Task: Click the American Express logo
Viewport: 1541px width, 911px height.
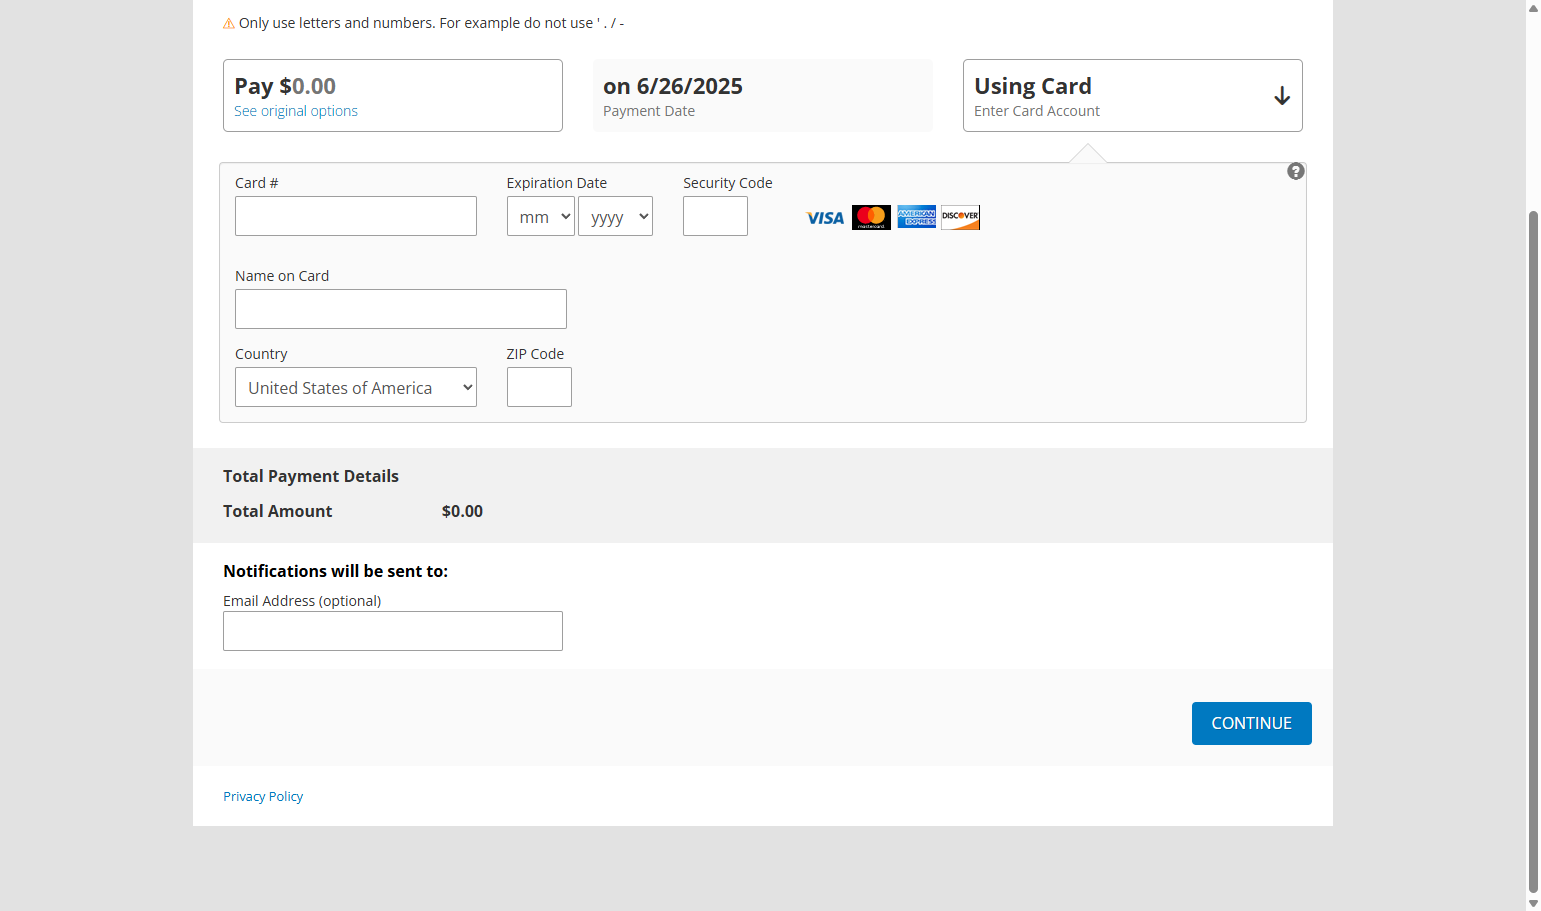Action: [x=916, y=217]
